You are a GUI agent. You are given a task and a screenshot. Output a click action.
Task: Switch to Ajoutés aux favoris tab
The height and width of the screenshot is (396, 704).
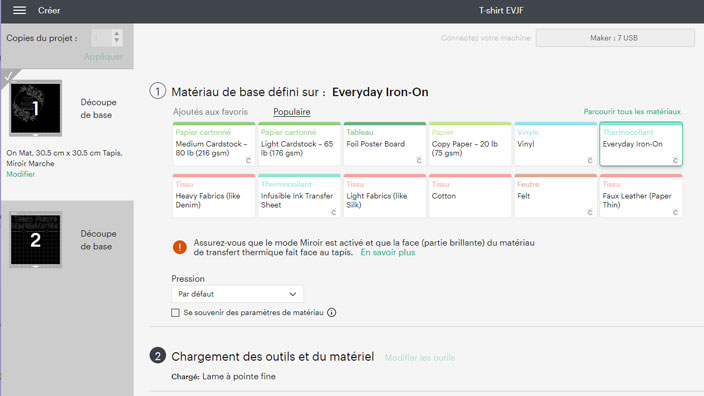[x=210, y=112]
